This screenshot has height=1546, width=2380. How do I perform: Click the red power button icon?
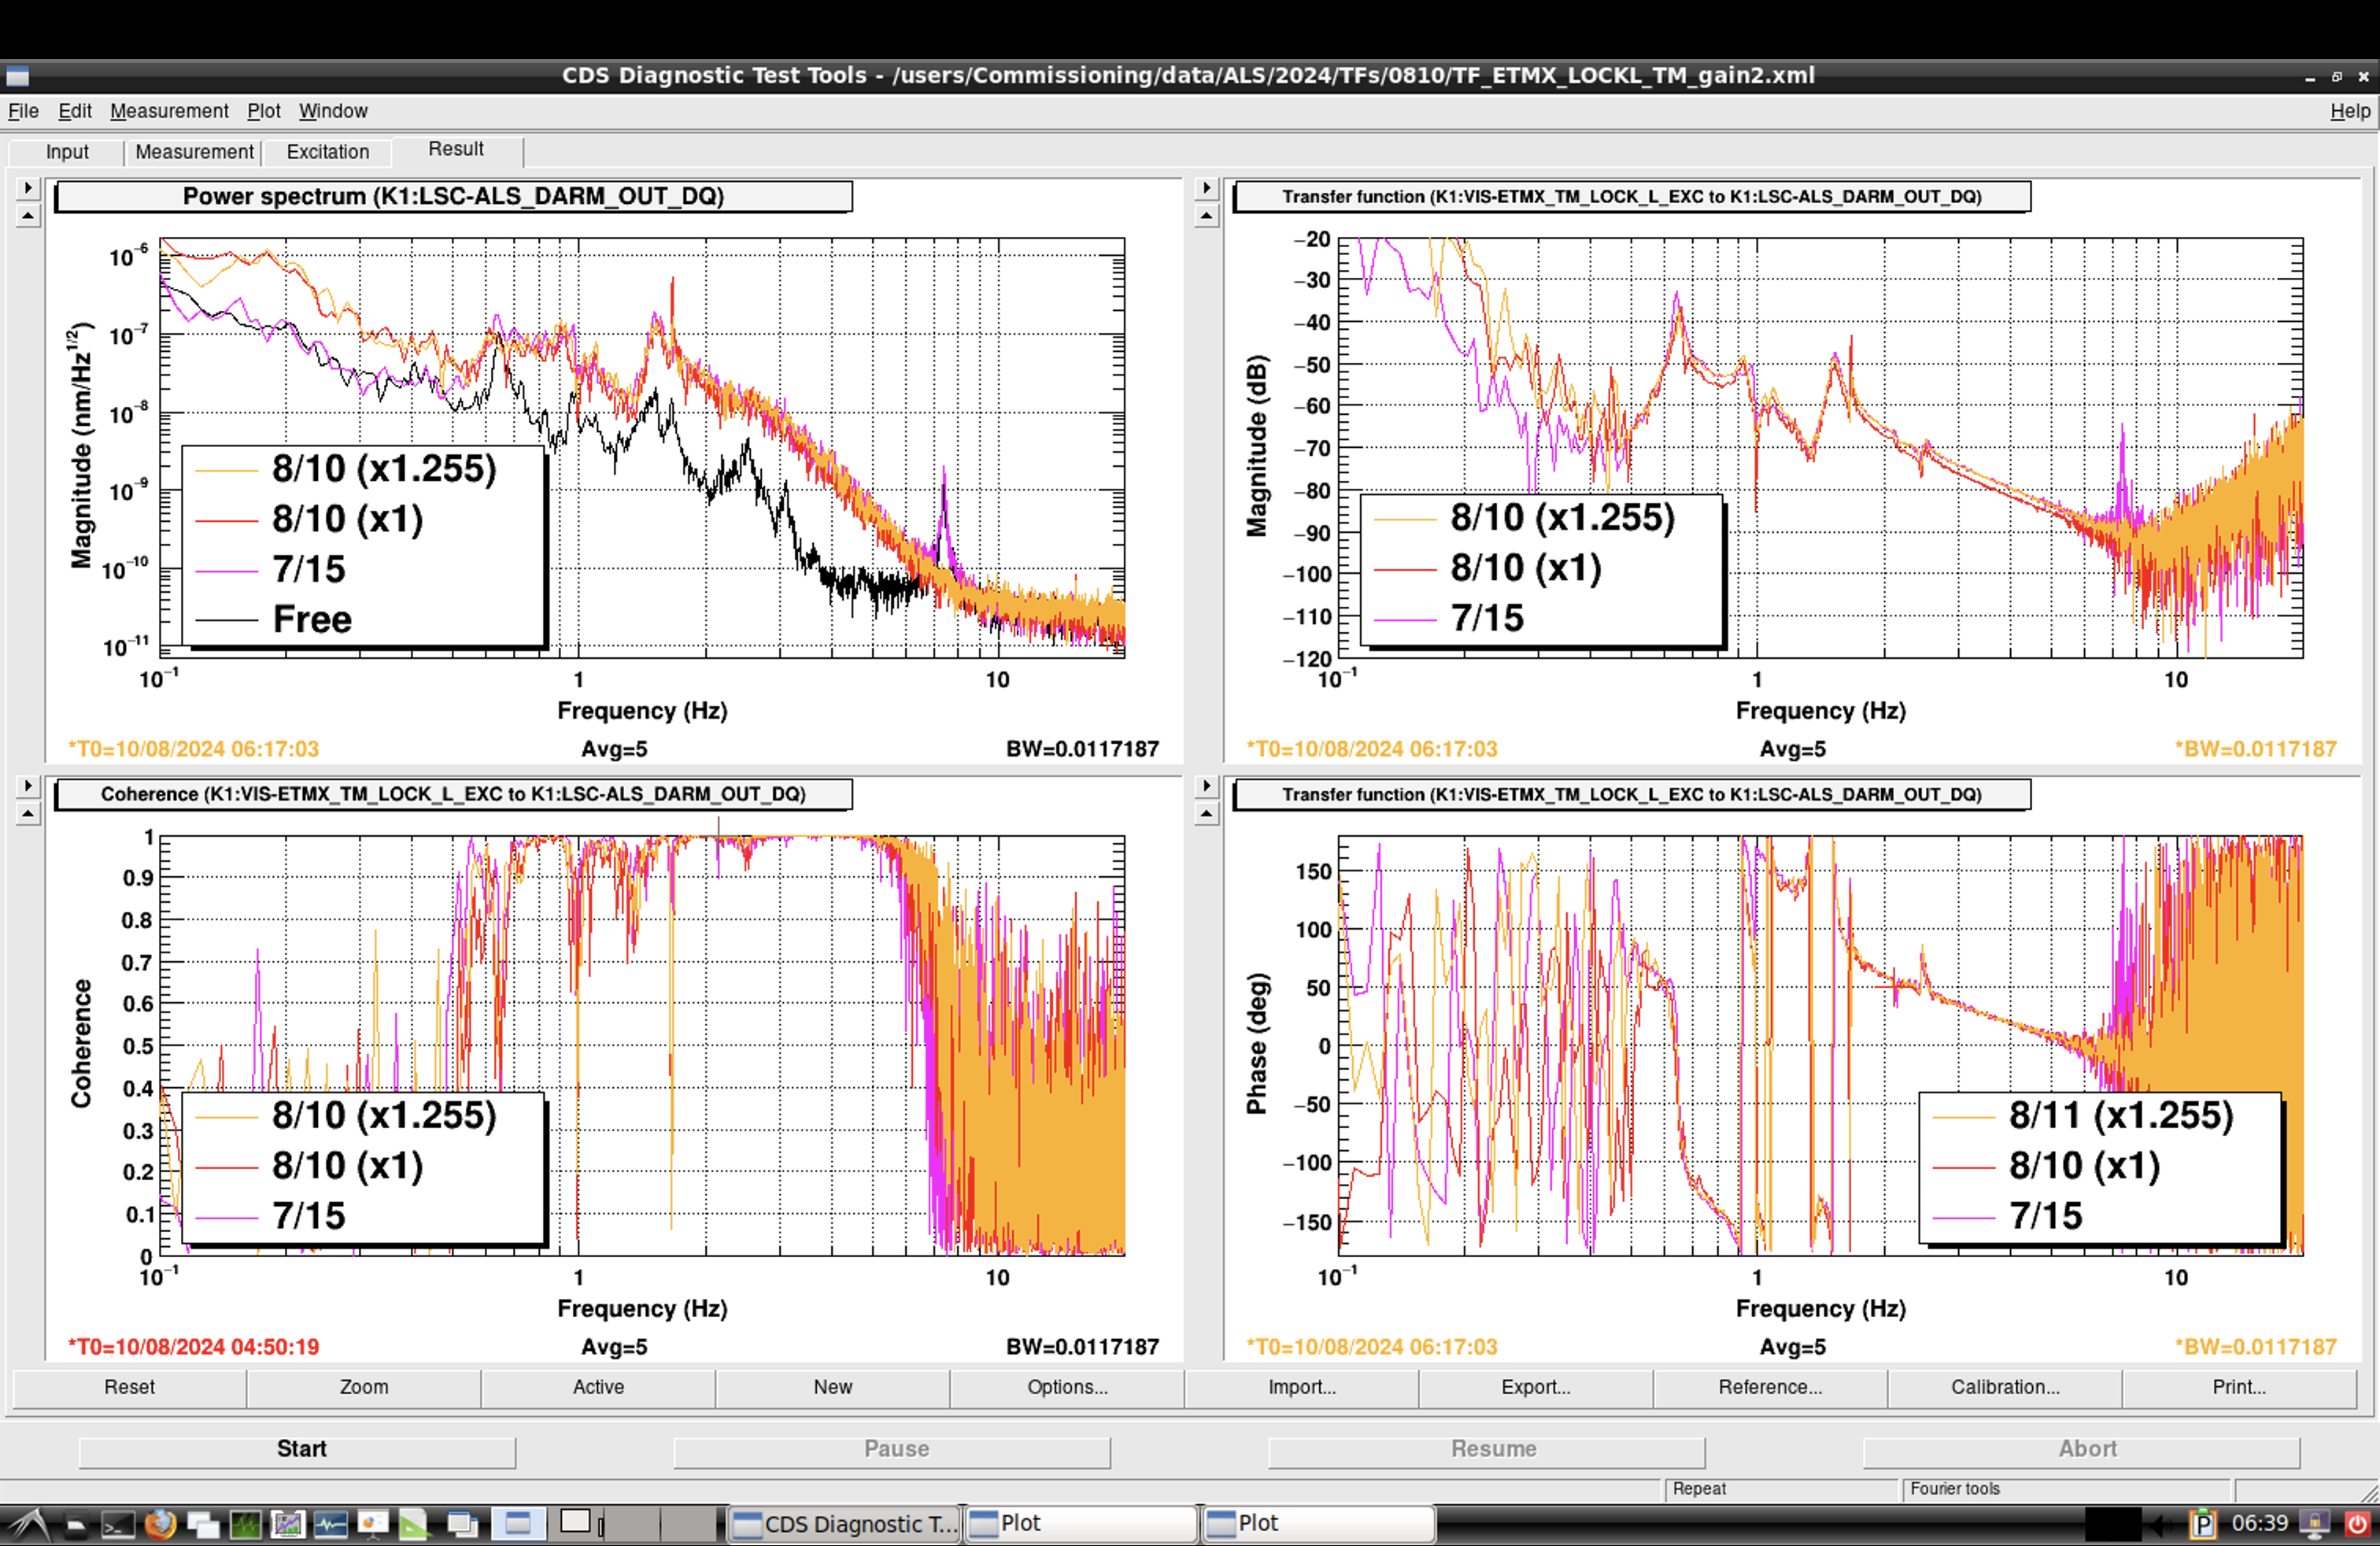click(x=2358, y=1524)
